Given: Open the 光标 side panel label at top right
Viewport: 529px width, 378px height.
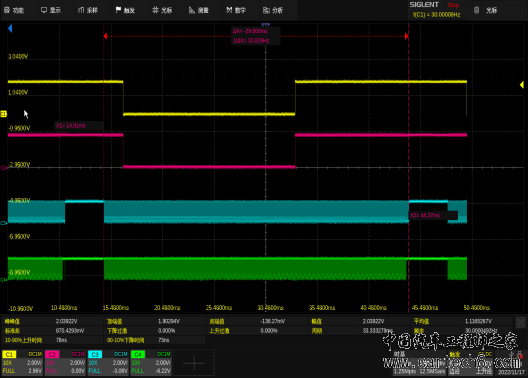Looking at the screenshot, I should (x=491, y=10).
